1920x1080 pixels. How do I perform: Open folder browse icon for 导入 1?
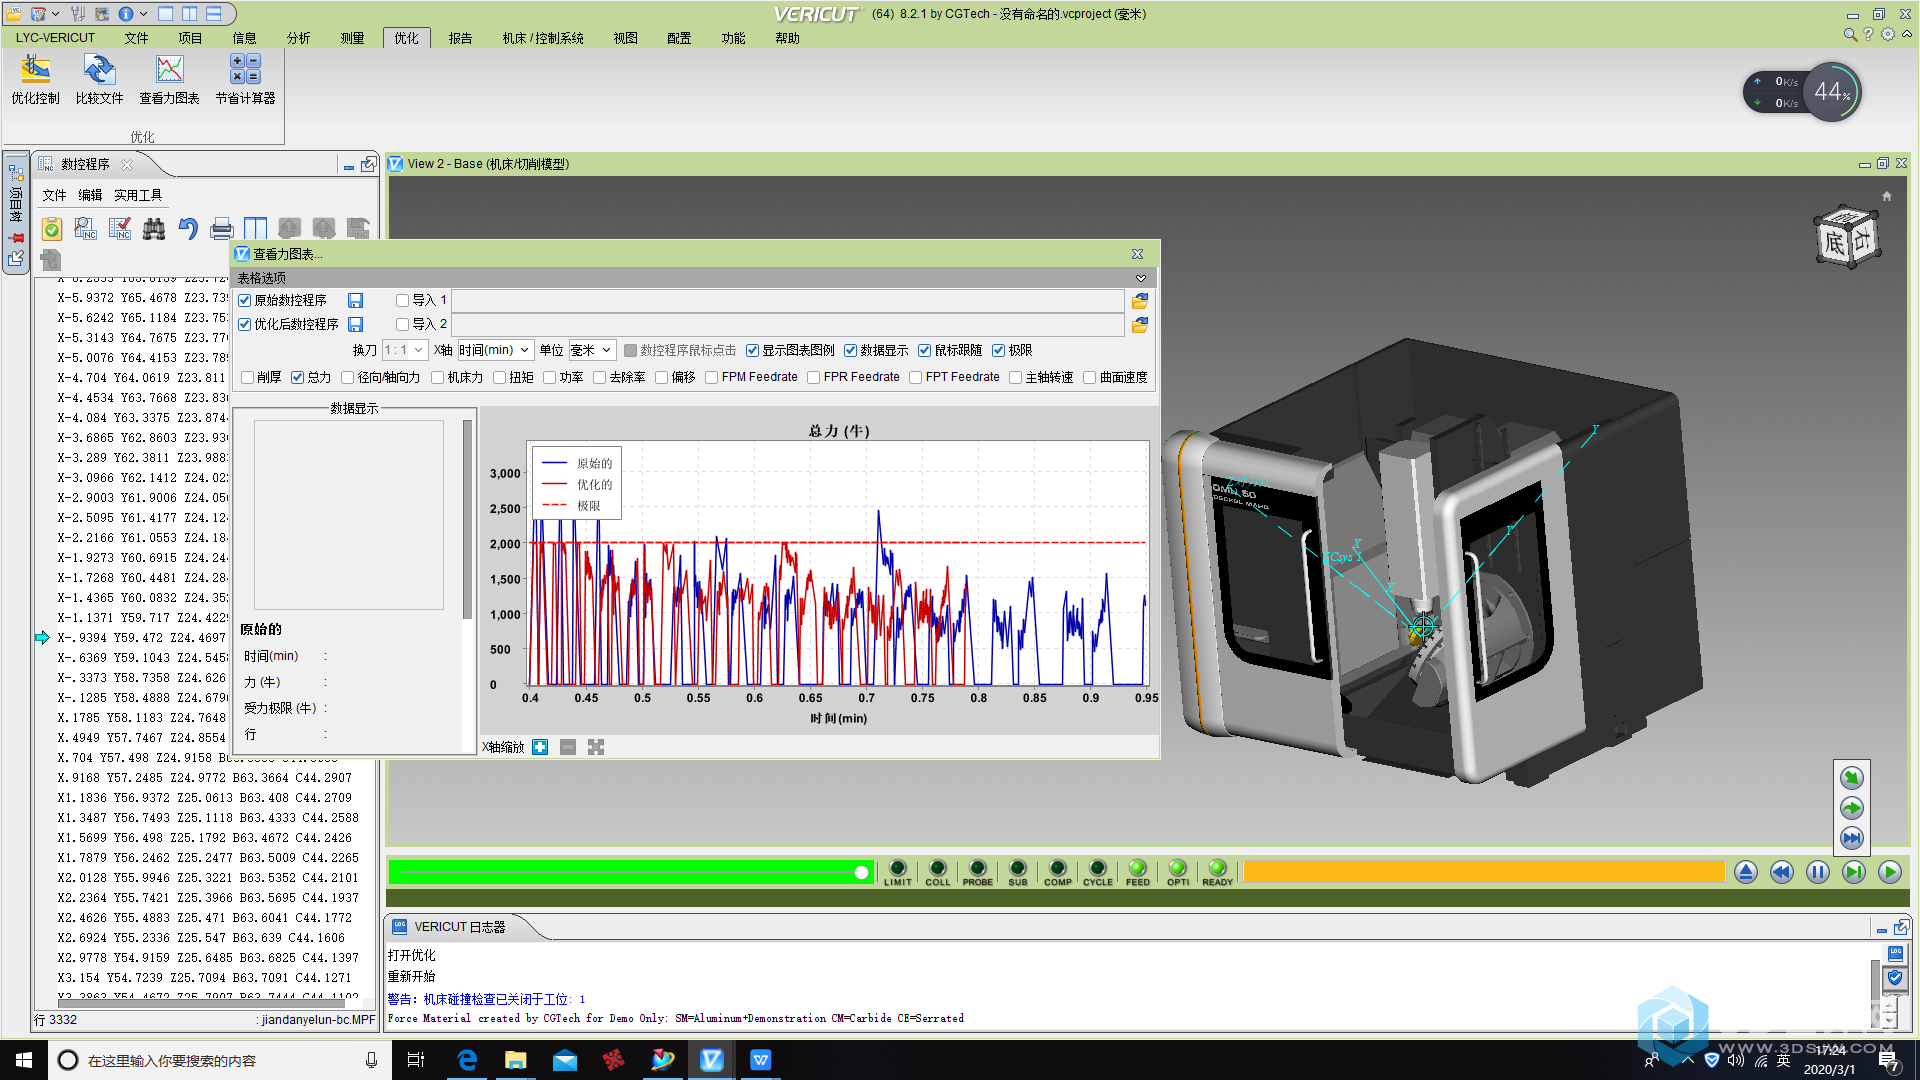pos(1139,300)
